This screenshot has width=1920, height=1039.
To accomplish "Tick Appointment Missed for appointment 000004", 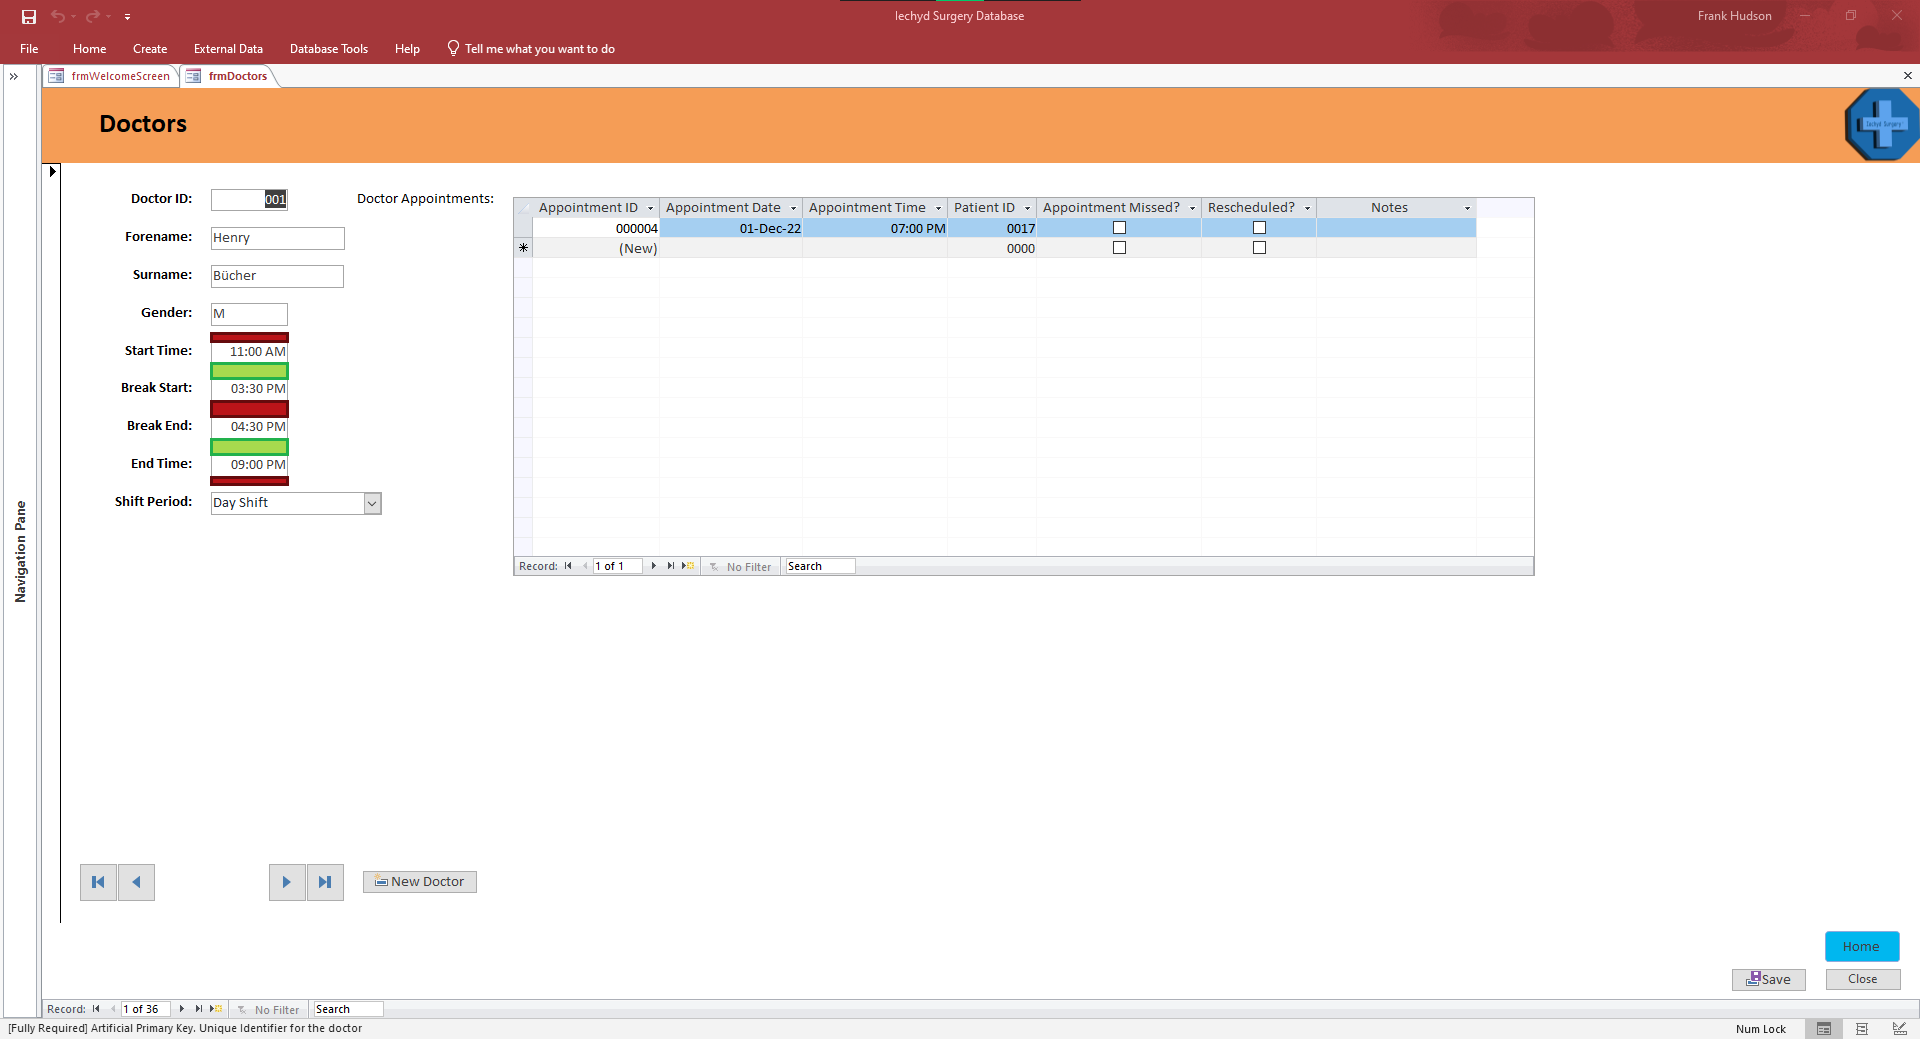I will [1119, 228].
